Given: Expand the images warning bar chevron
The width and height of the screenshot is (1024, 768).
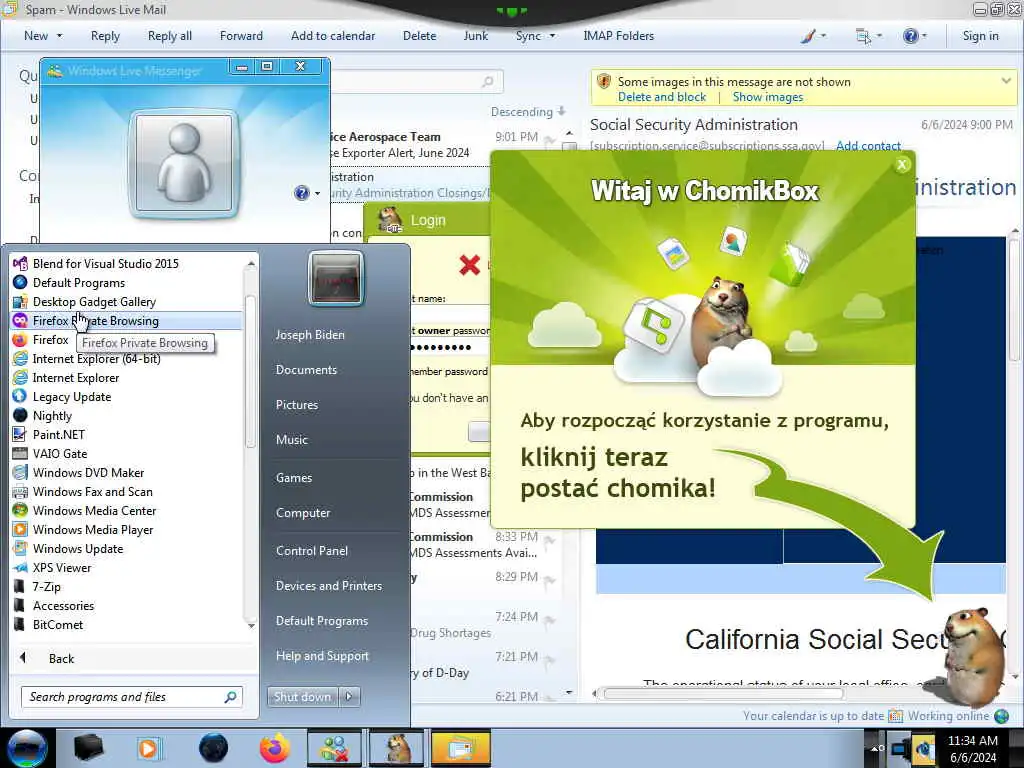Looking at the screenshot, I should pyautogui.click(x=1006, y=81).
